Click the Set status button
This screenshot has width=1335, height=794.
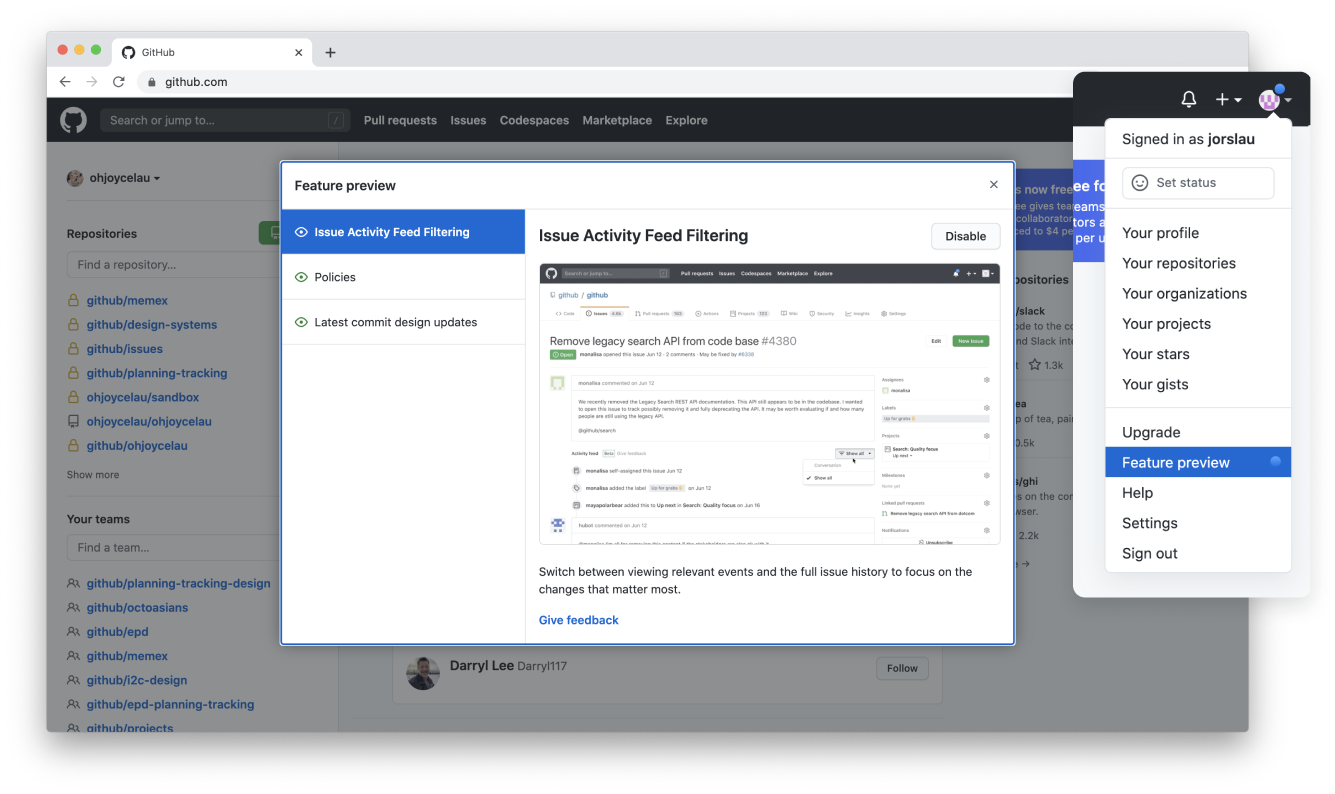(1198, 183)
